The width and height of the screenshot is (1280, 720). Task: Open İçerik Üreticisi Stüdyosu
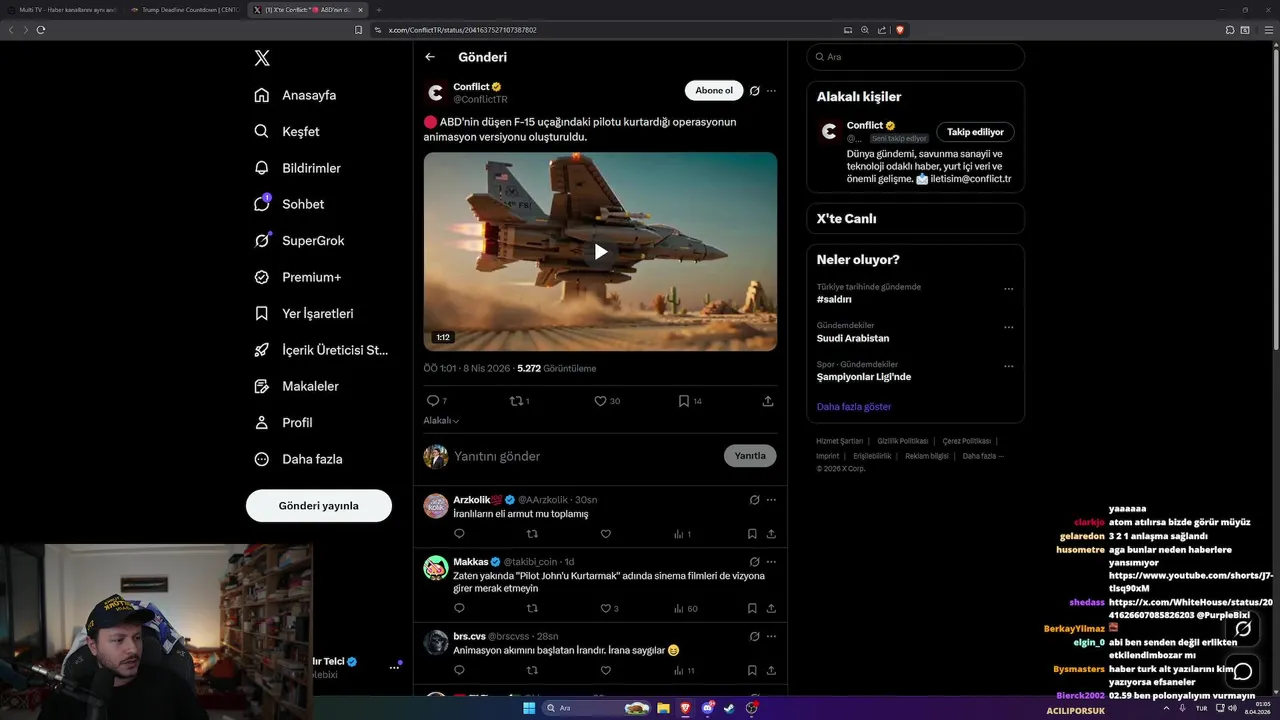point(321,350)
